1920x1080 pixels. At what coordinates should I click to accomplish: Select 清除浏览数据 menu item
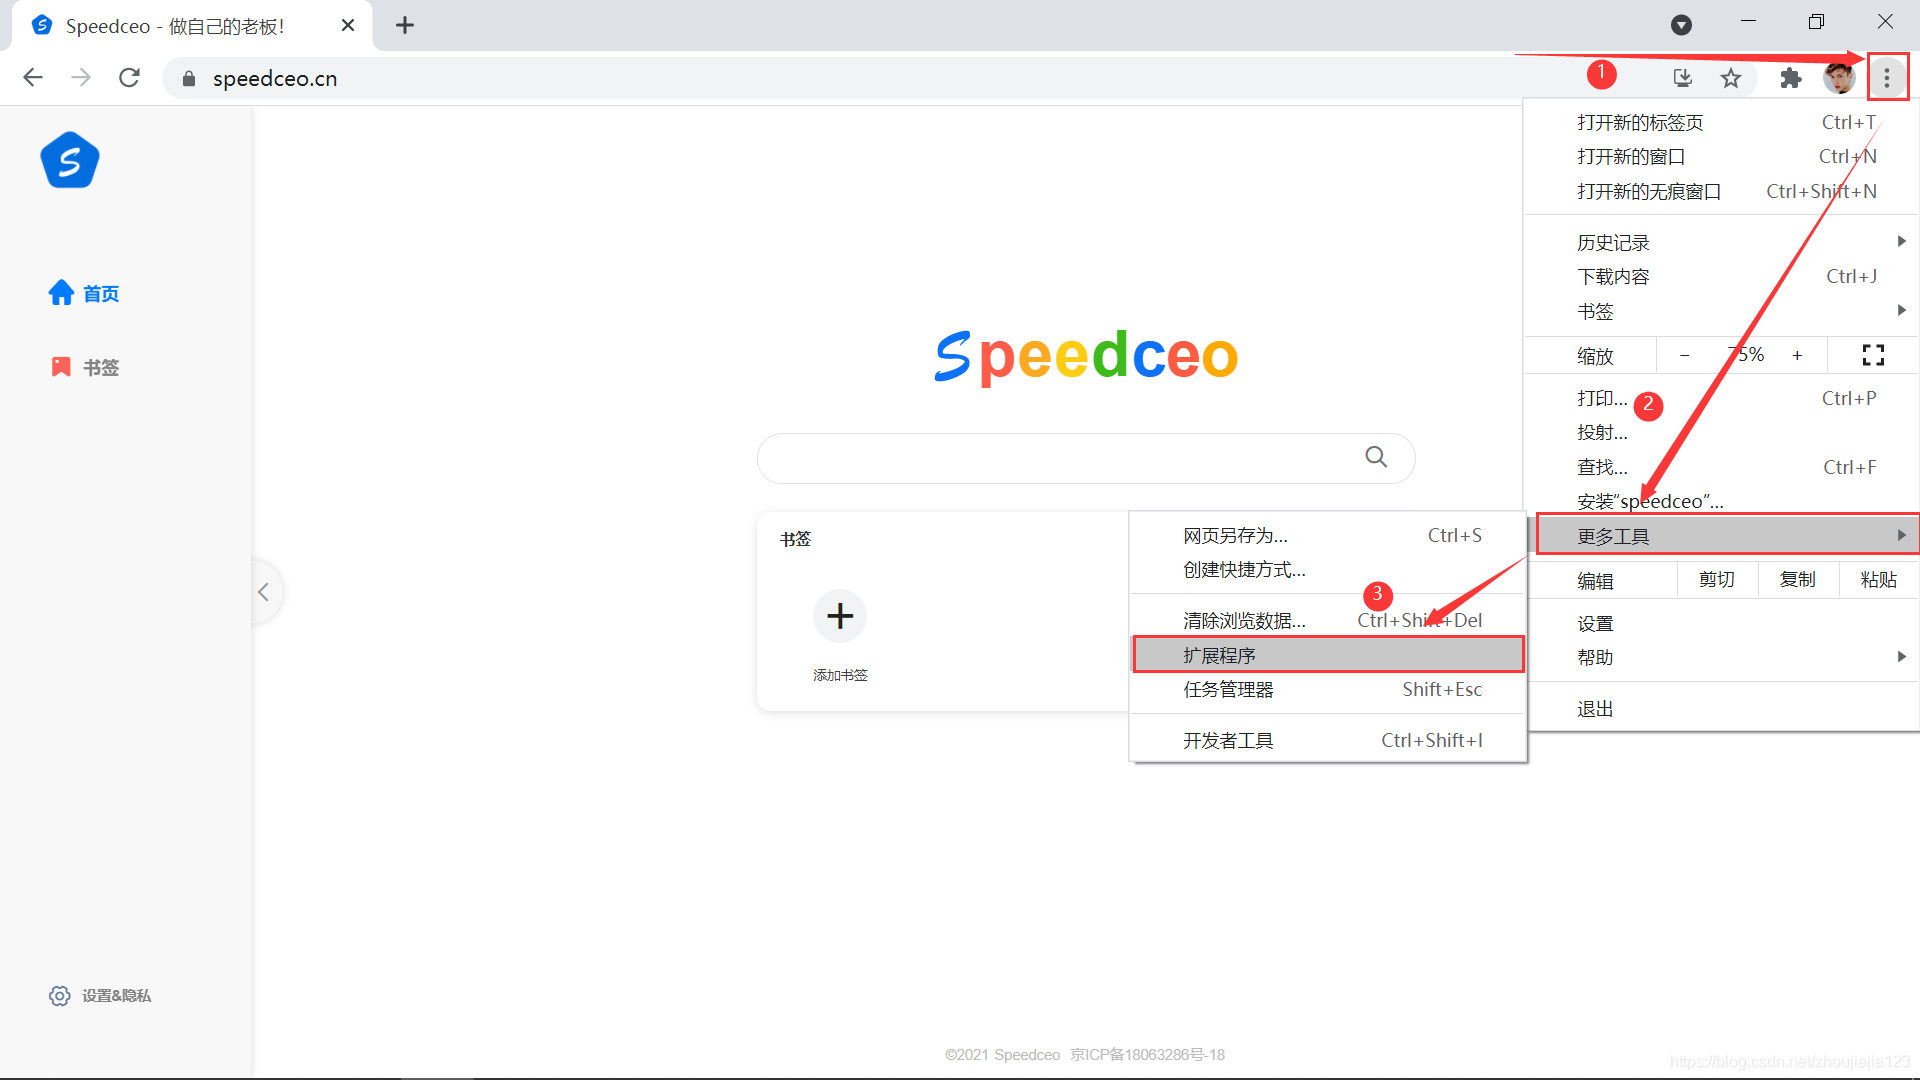tap(1245, 620)
